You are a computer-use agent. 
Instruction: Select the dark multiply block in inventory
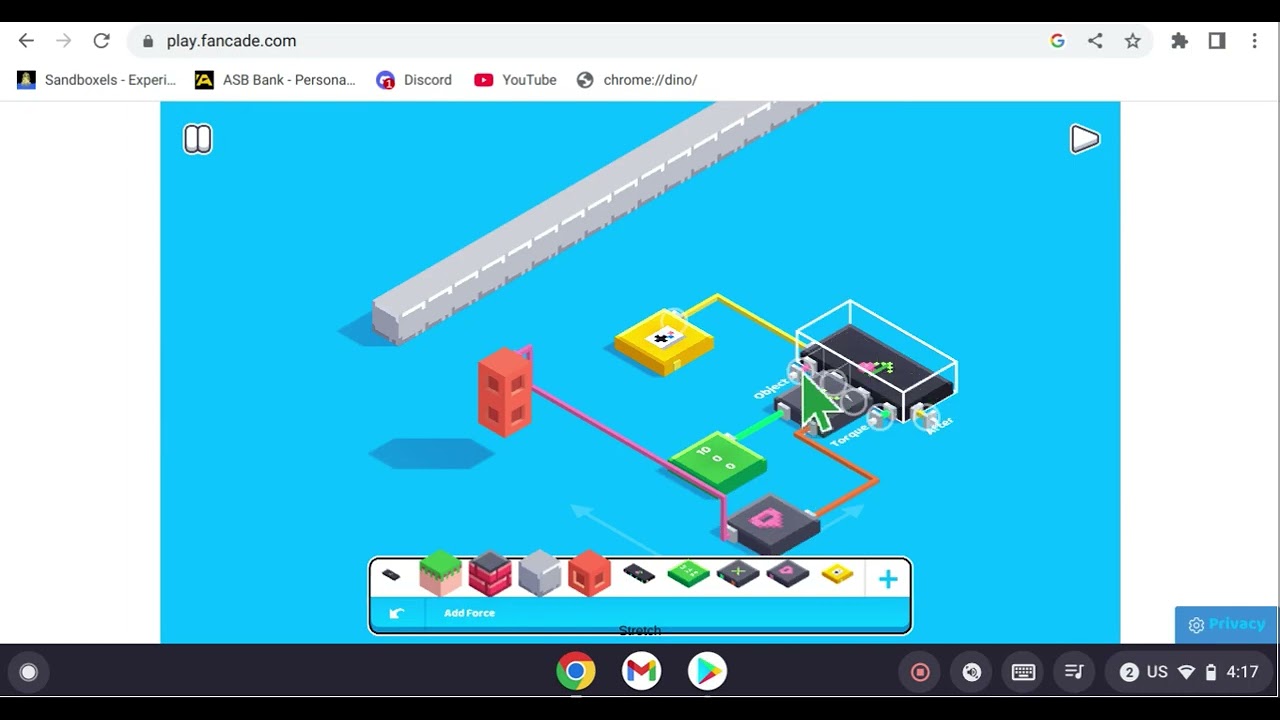(738, 575)
